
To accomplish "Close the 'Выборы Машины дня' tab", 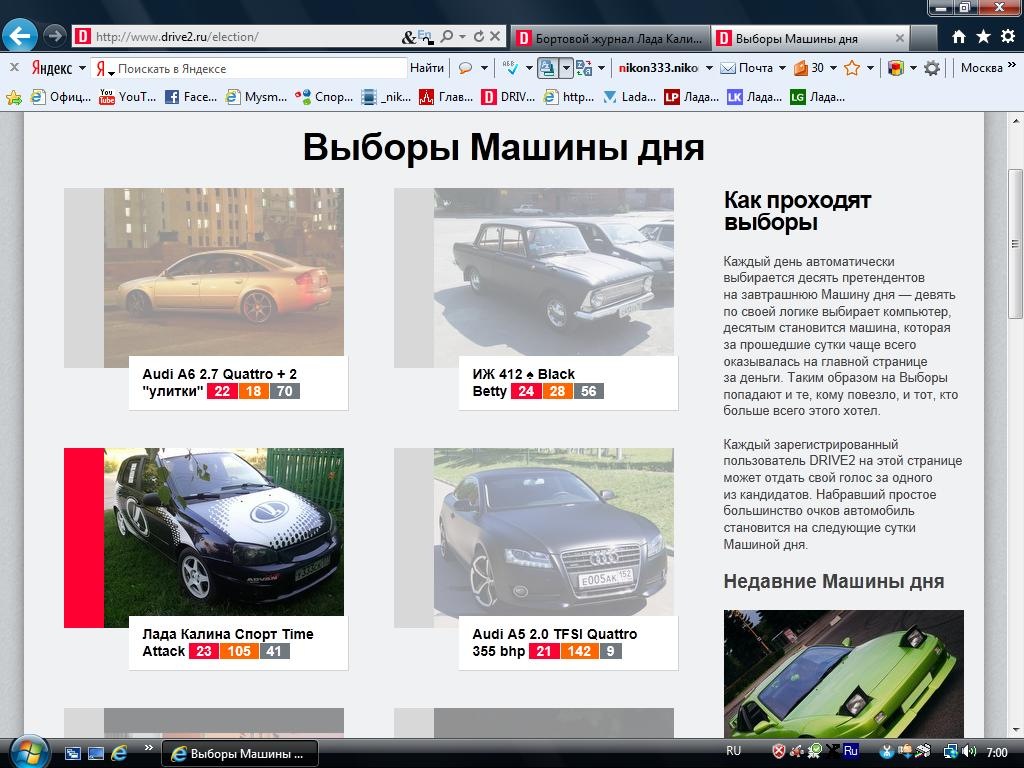I will (x=899, y=39).
